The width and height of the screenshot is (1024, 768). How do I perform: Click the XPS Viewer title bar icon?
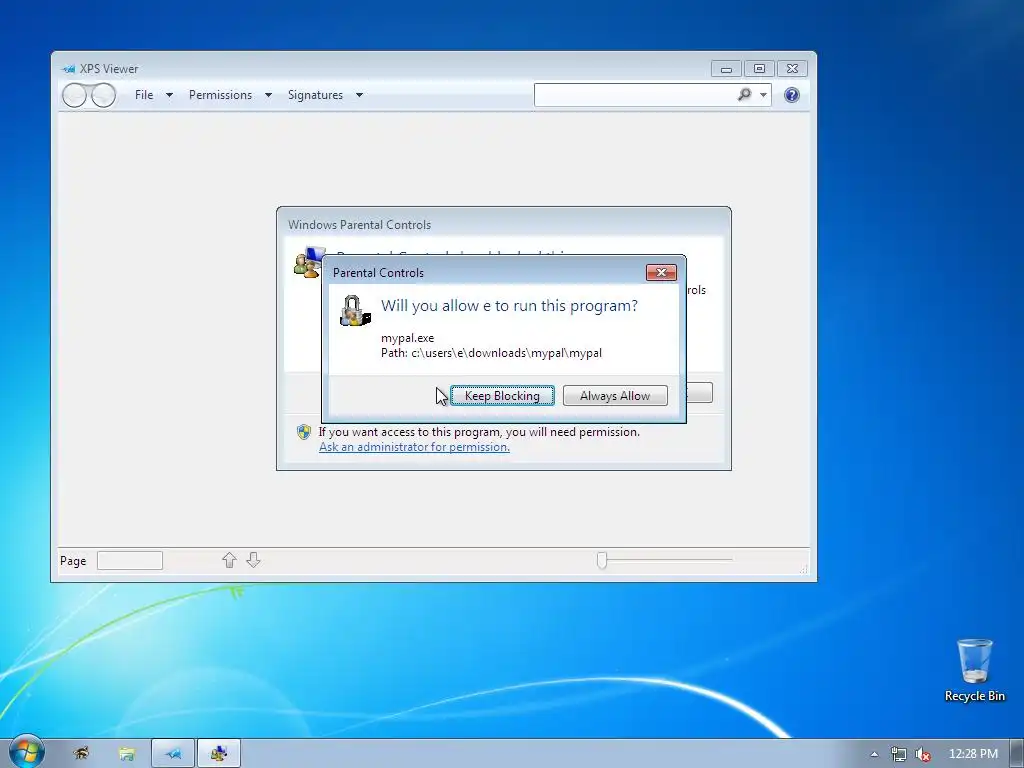(69, 69)
